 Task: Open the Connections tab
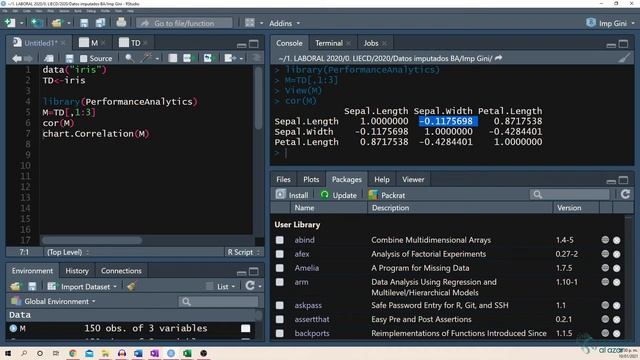coord(121,271)
